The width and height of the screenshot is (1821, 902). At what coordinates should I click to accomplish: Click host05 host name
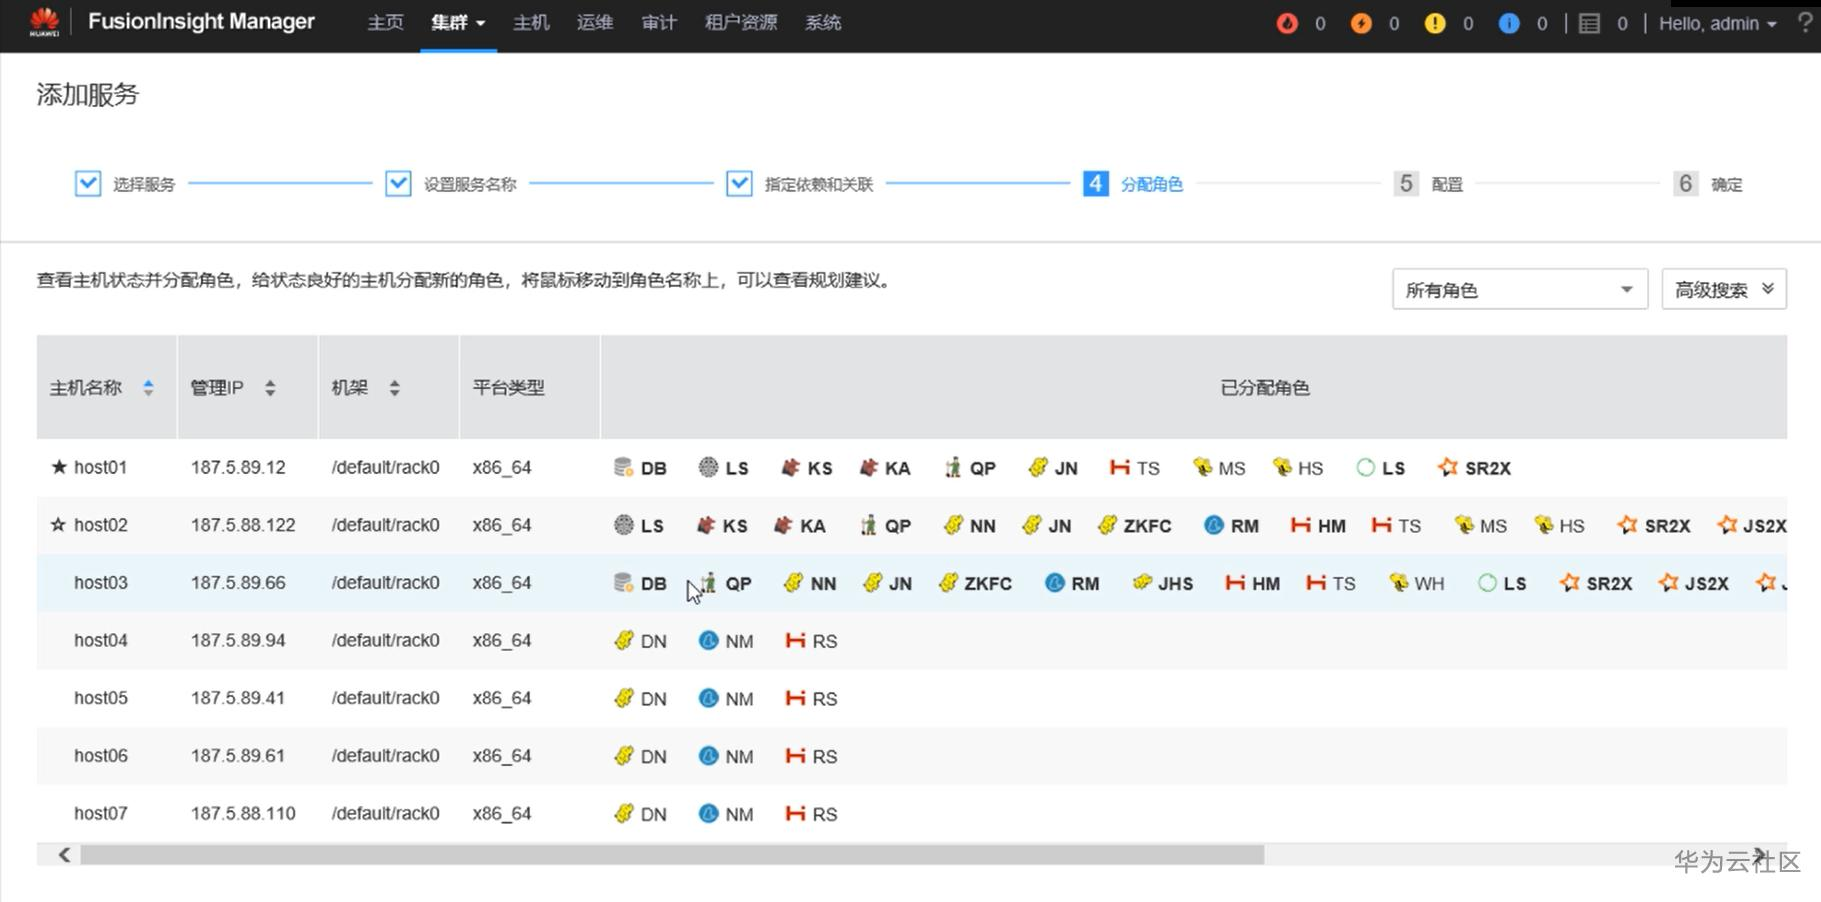click(x=101, y=698)
